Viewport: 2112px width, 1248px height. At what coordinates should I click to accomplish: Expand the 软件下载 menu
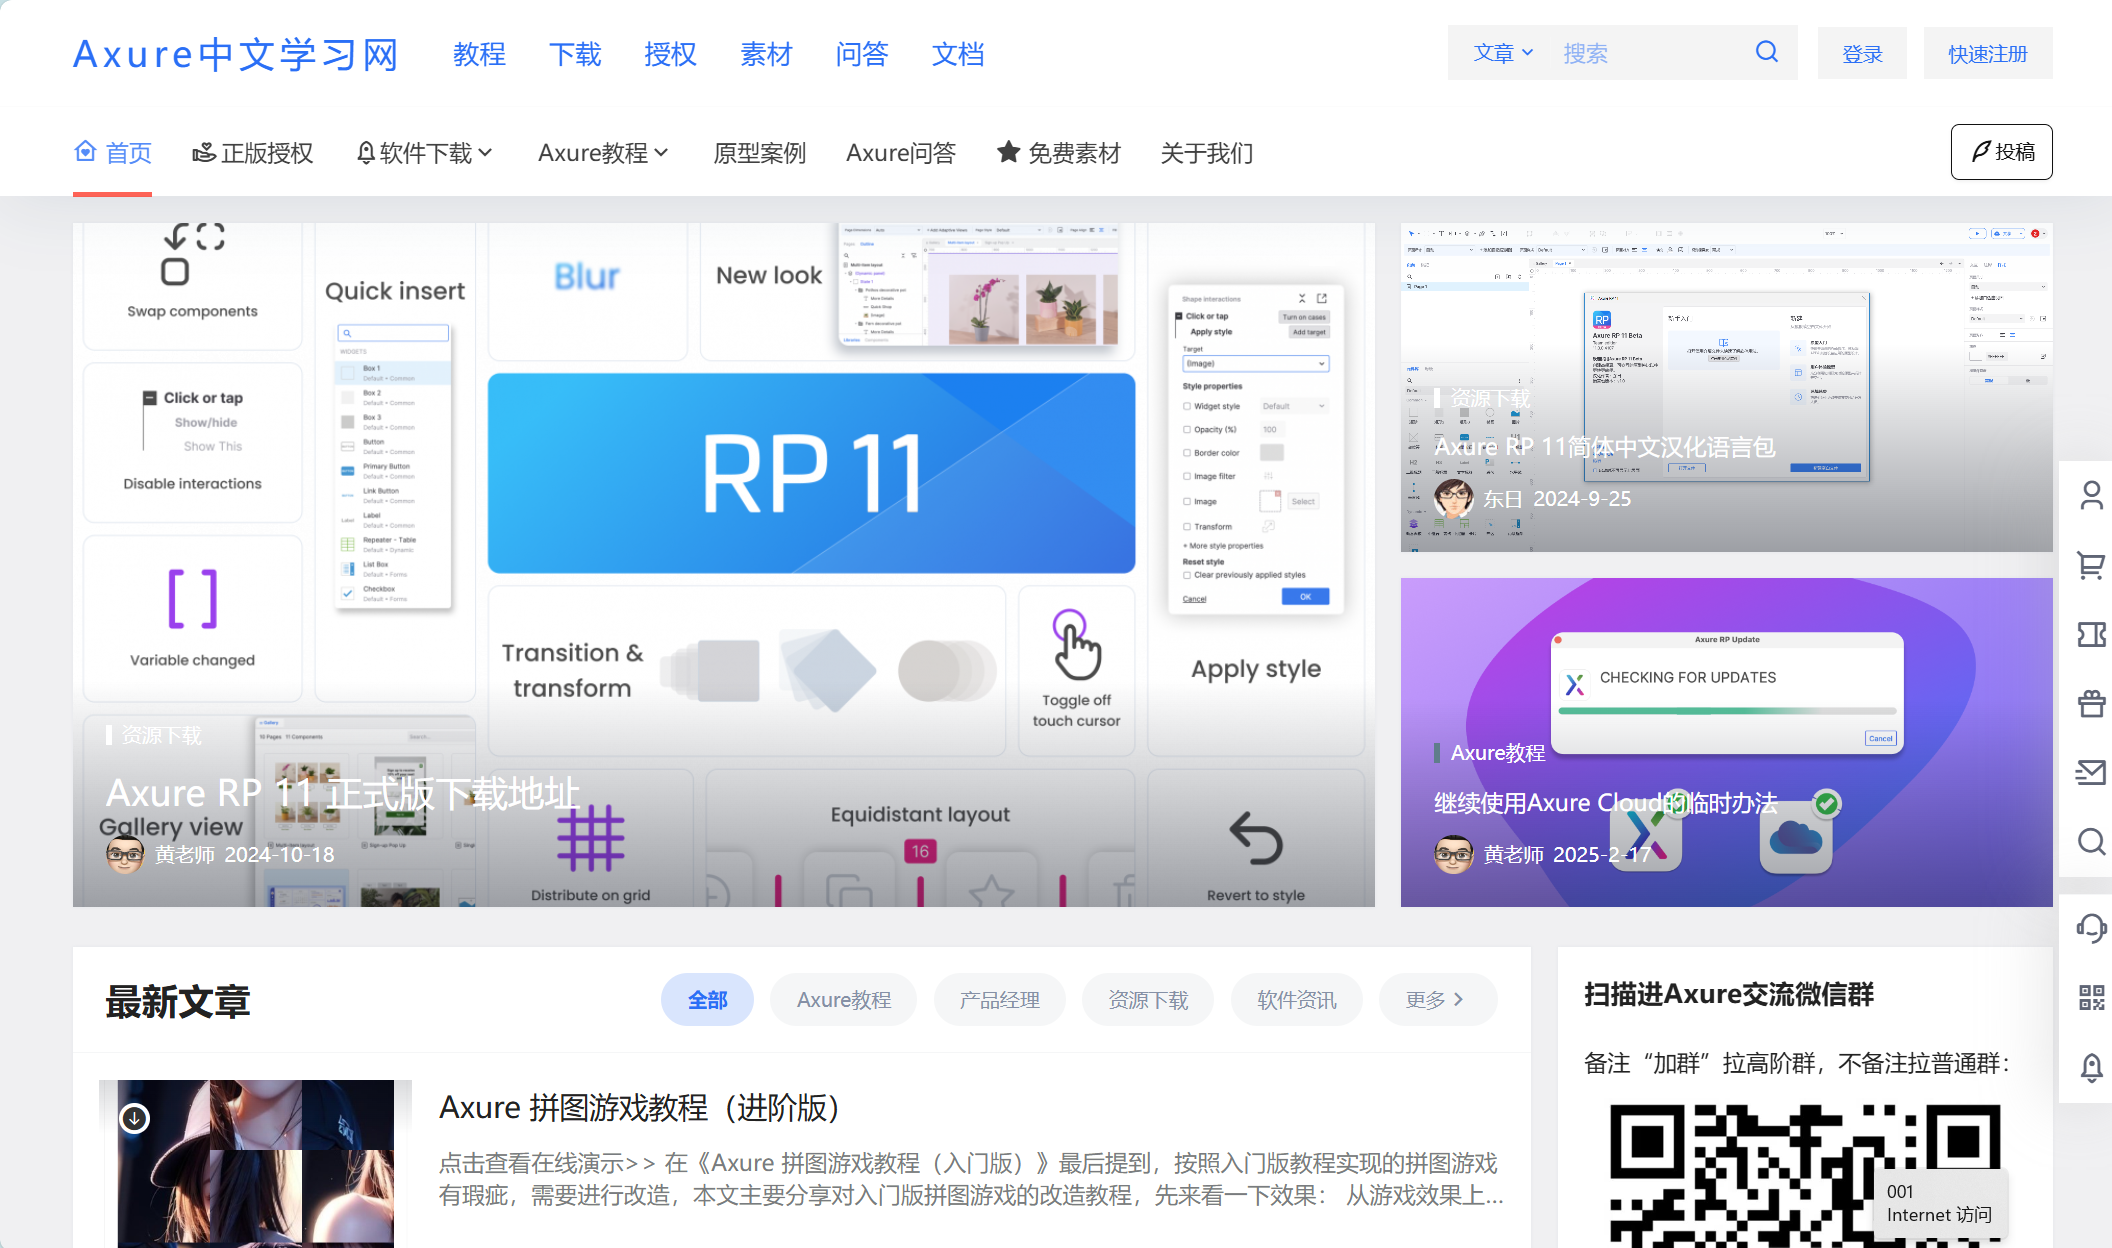coord(425,152)
